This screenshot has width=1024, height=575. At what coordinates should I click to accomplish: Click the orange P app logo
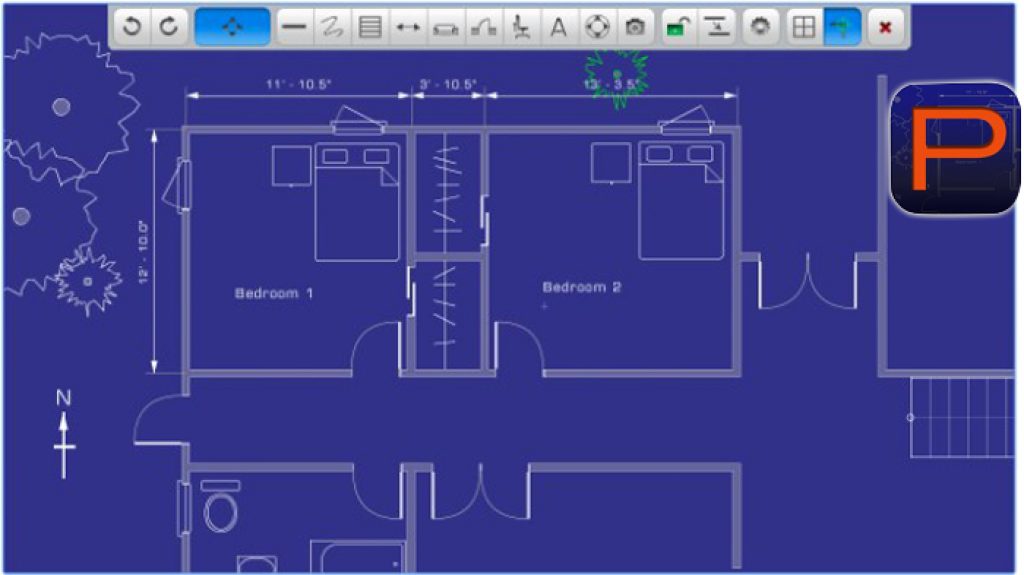pos(955,148)
